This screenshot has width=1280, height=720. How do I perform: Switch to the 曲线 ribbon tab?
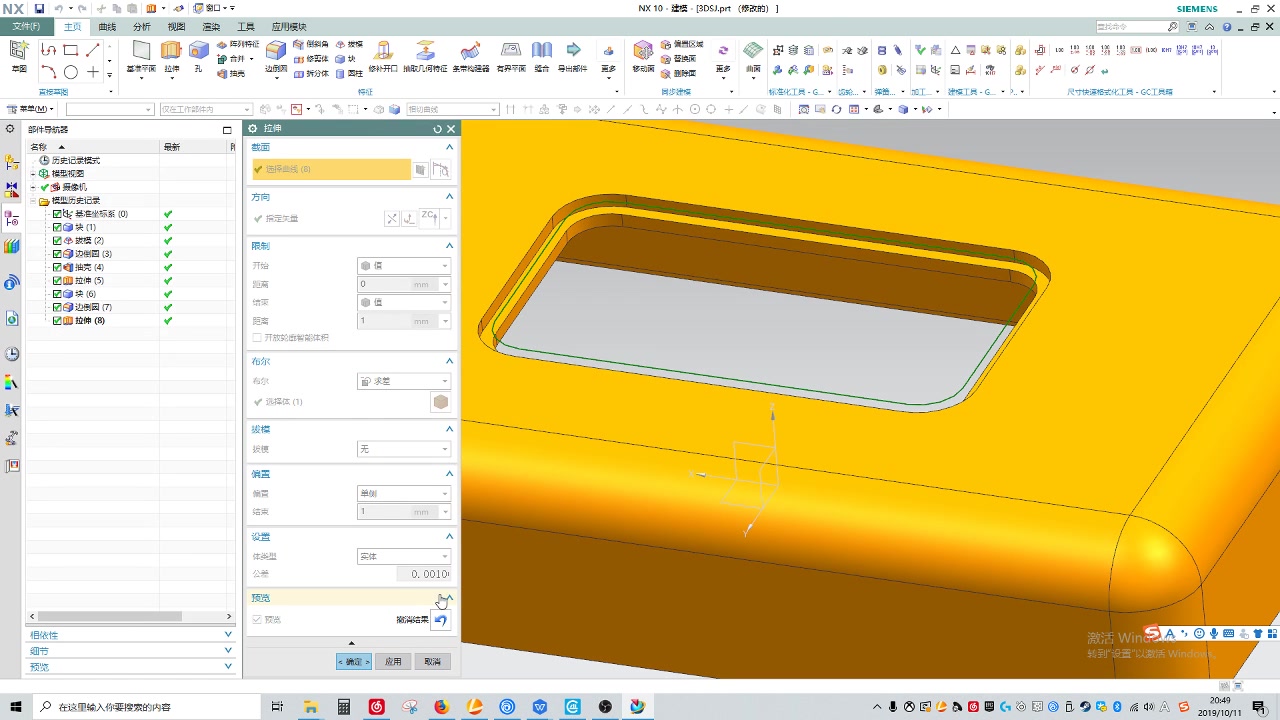coord(107,27)
